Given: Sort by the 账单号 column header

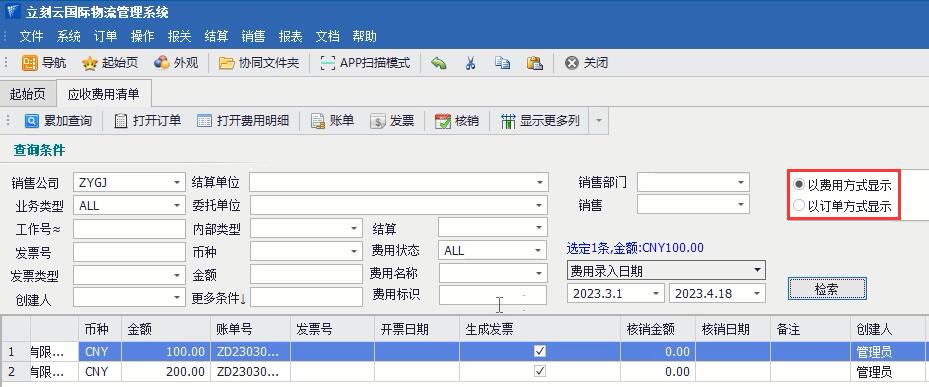Looking at the screenshot, I should 251,330.
